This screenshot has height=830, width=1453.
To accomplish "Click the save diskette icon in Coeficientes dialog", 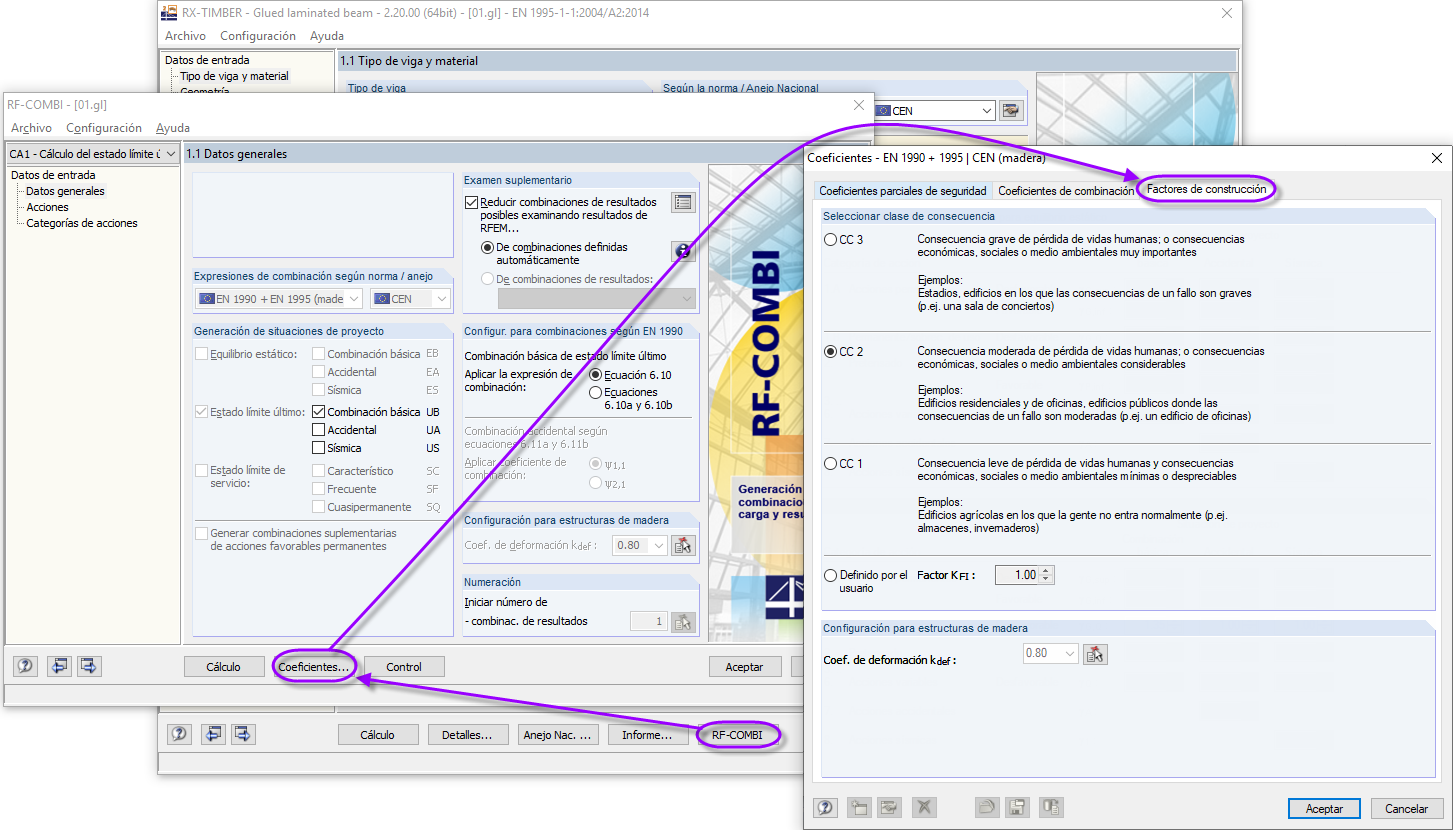I will point(1018,808).
